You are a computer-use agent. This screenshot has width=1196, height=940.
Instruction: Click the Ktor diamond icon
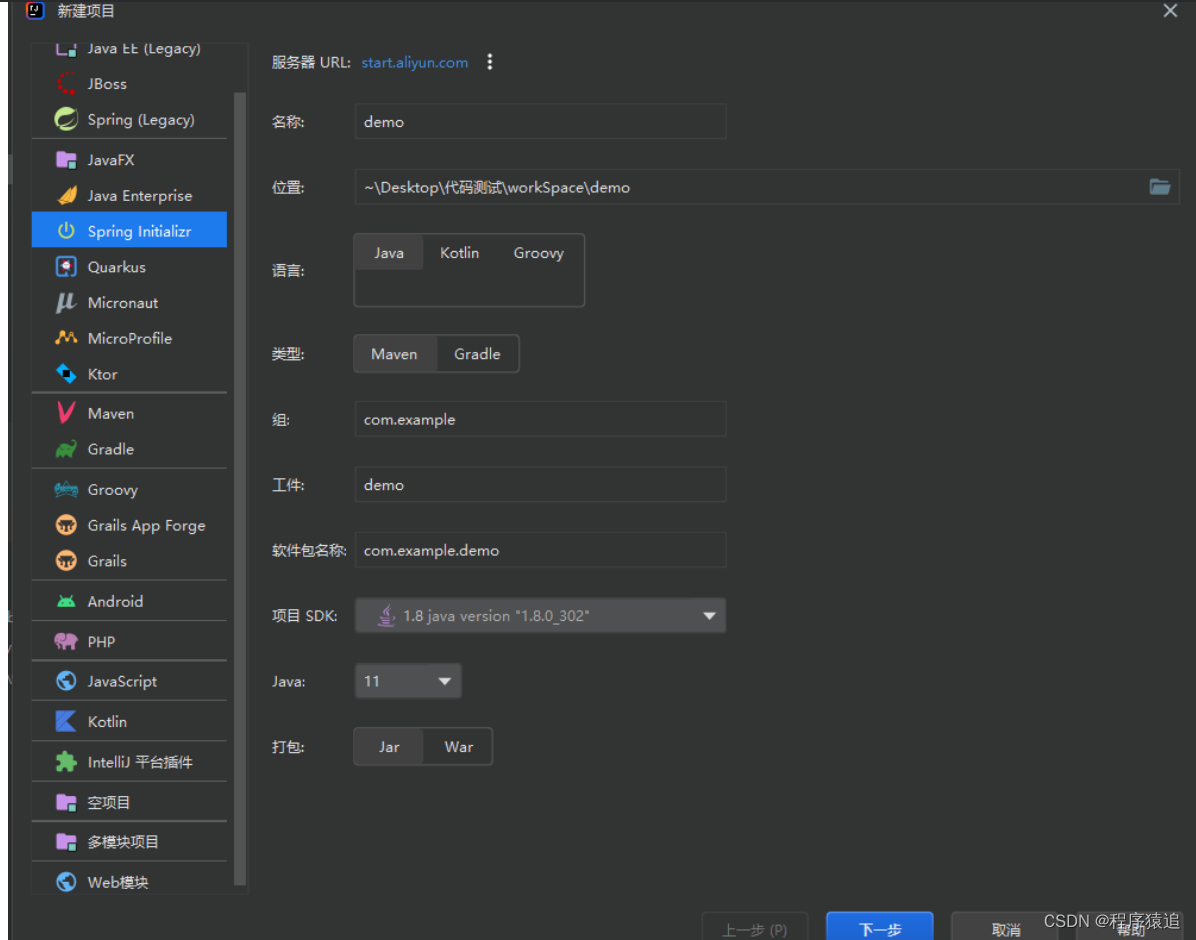(66, 374)
